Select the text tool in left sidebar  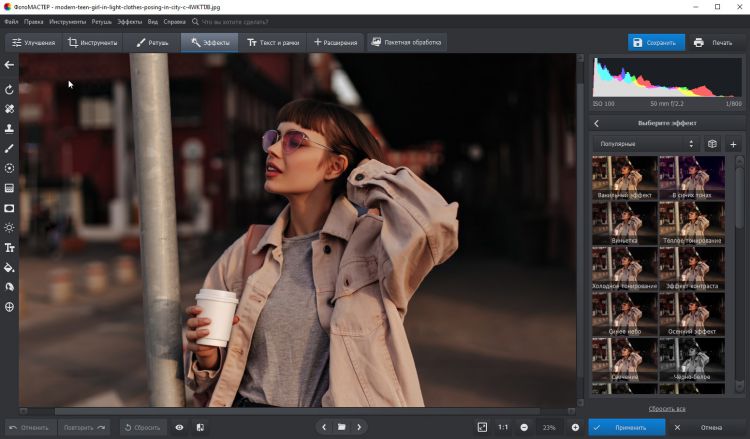tap(9, 247)
